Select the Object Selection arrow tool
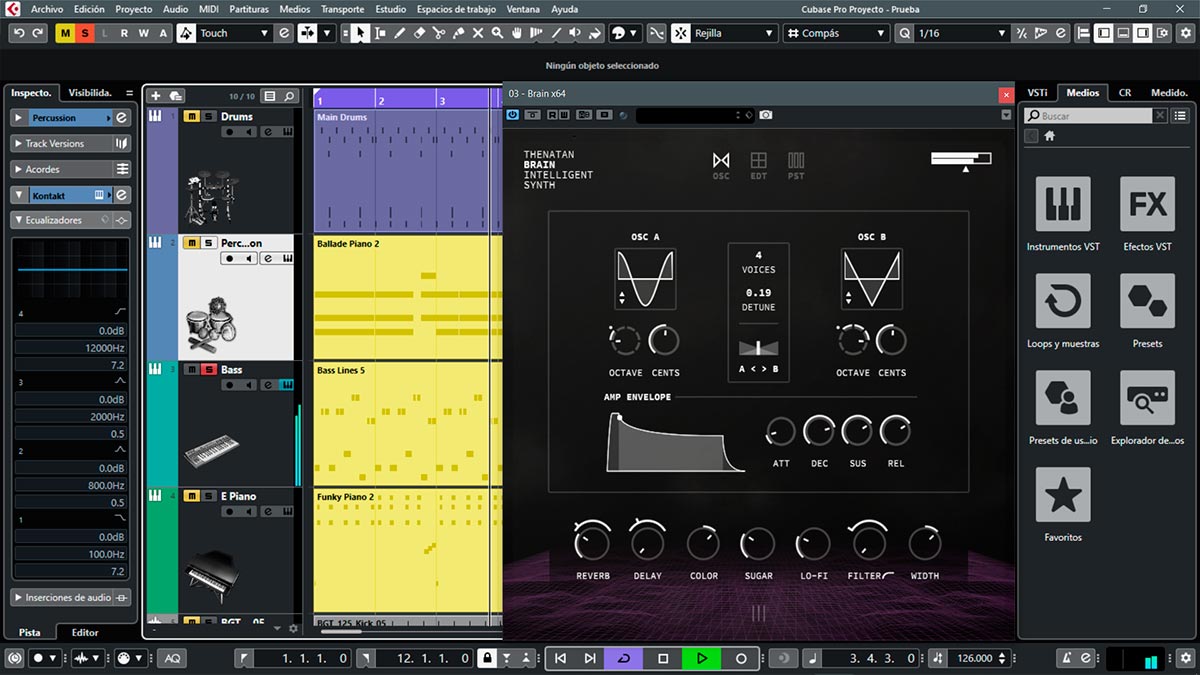 360,33
